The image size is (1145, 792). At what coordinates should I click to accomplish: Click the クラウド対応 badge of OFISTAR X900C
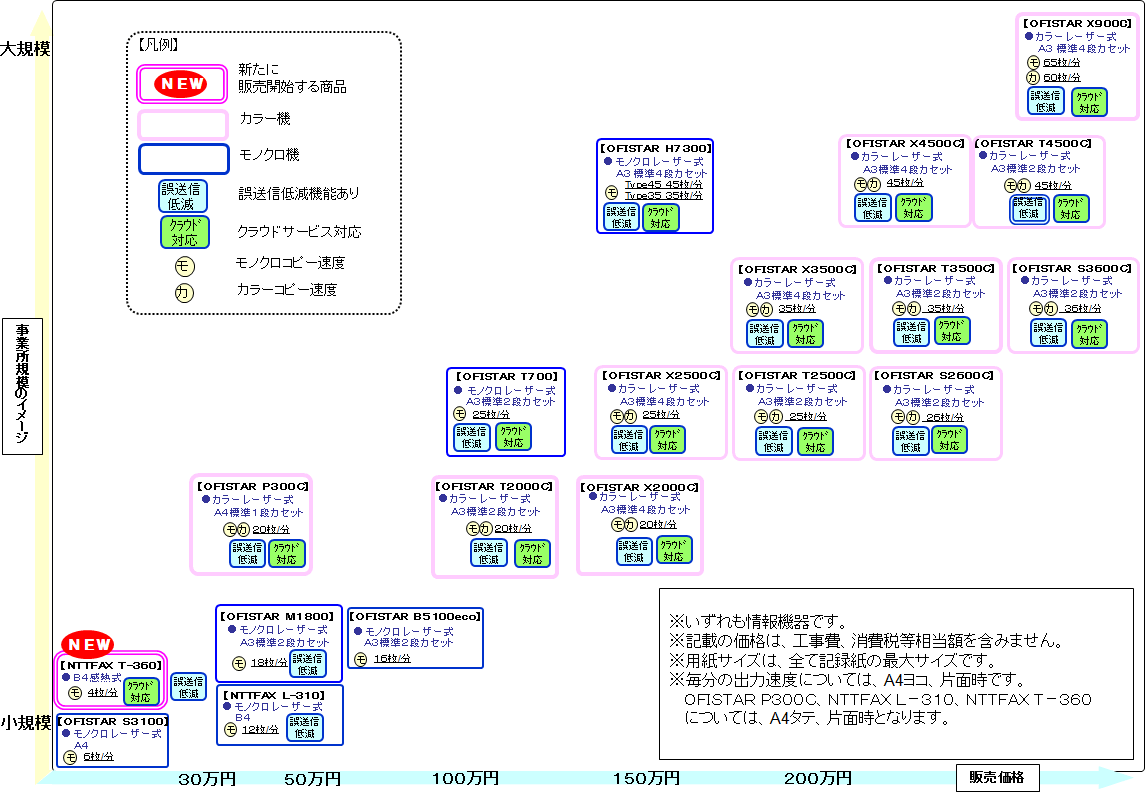coord(1089,101)
